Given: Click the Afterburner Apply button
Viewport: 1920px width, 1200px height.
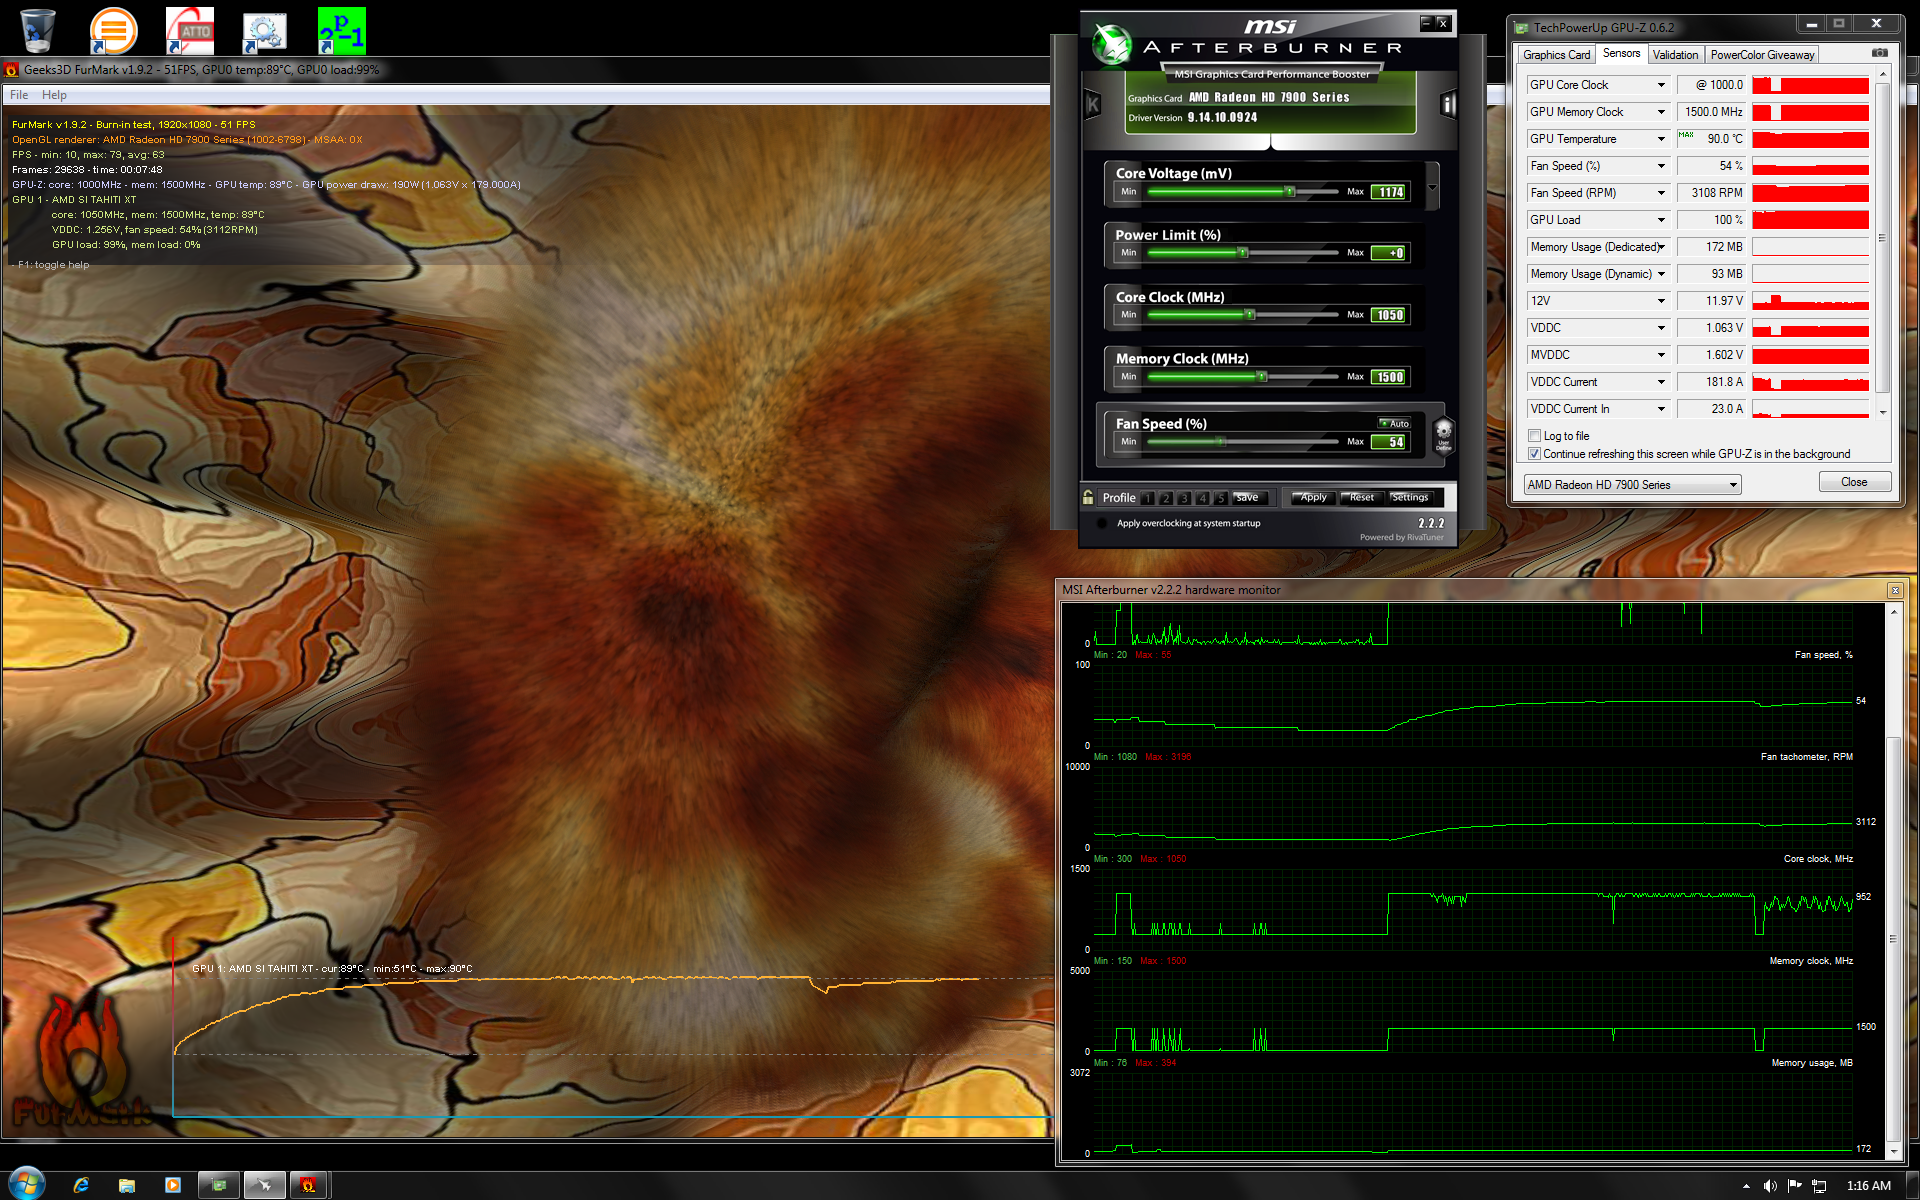Looking at the screenshot, I should tap(1312, 497).
